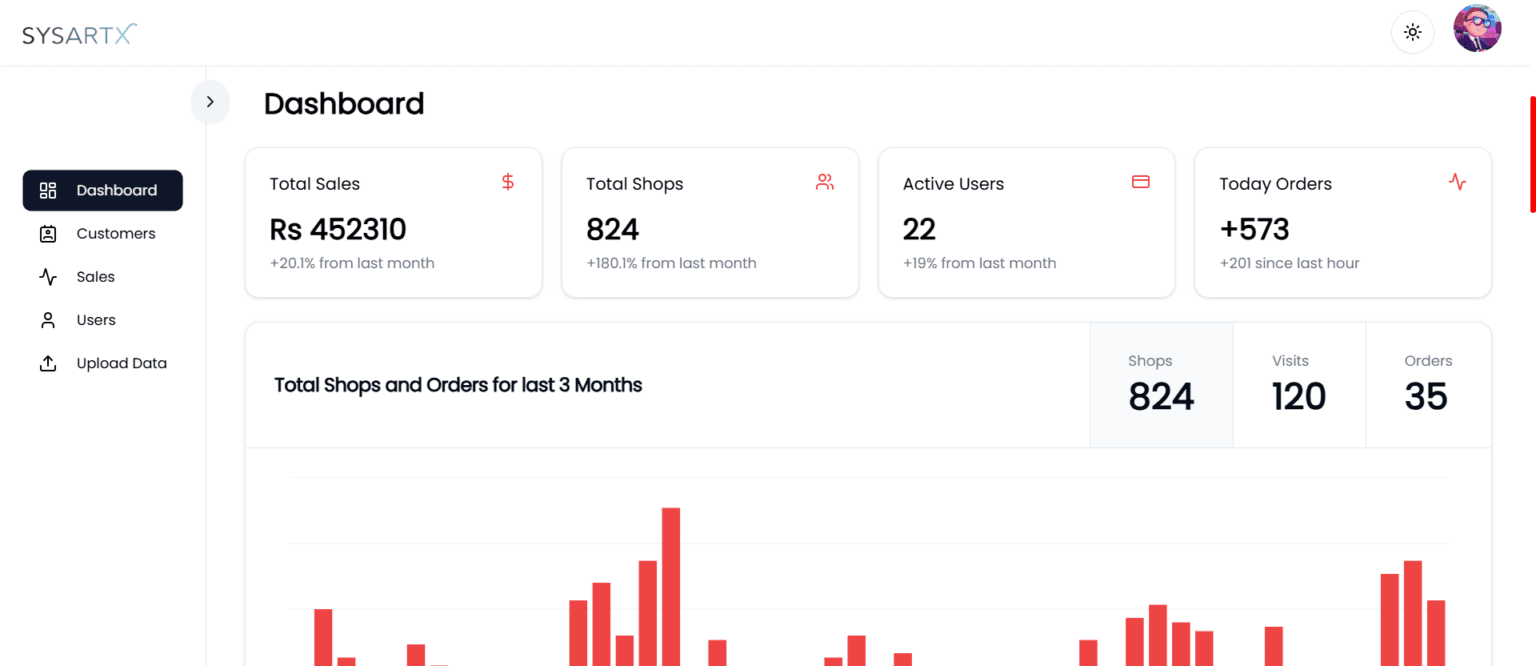Click the pulse icon on Today Orders card
Image resolution: width=1536 pixels, height=666 pixels.
pos(1457,182)
